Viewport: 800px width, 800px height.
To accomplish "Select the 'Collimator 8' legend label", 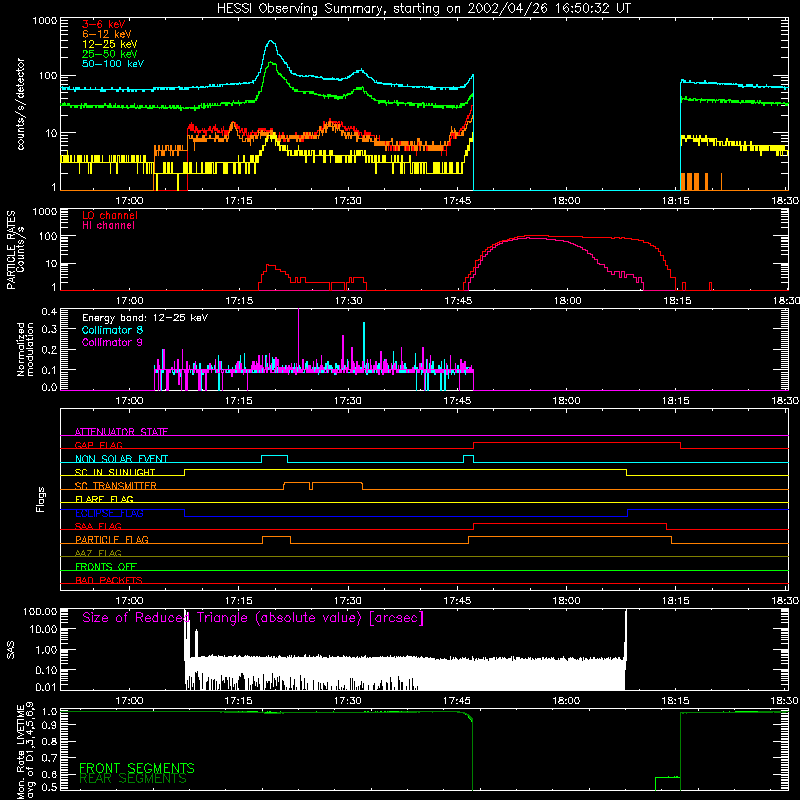I will pos(112,330).
